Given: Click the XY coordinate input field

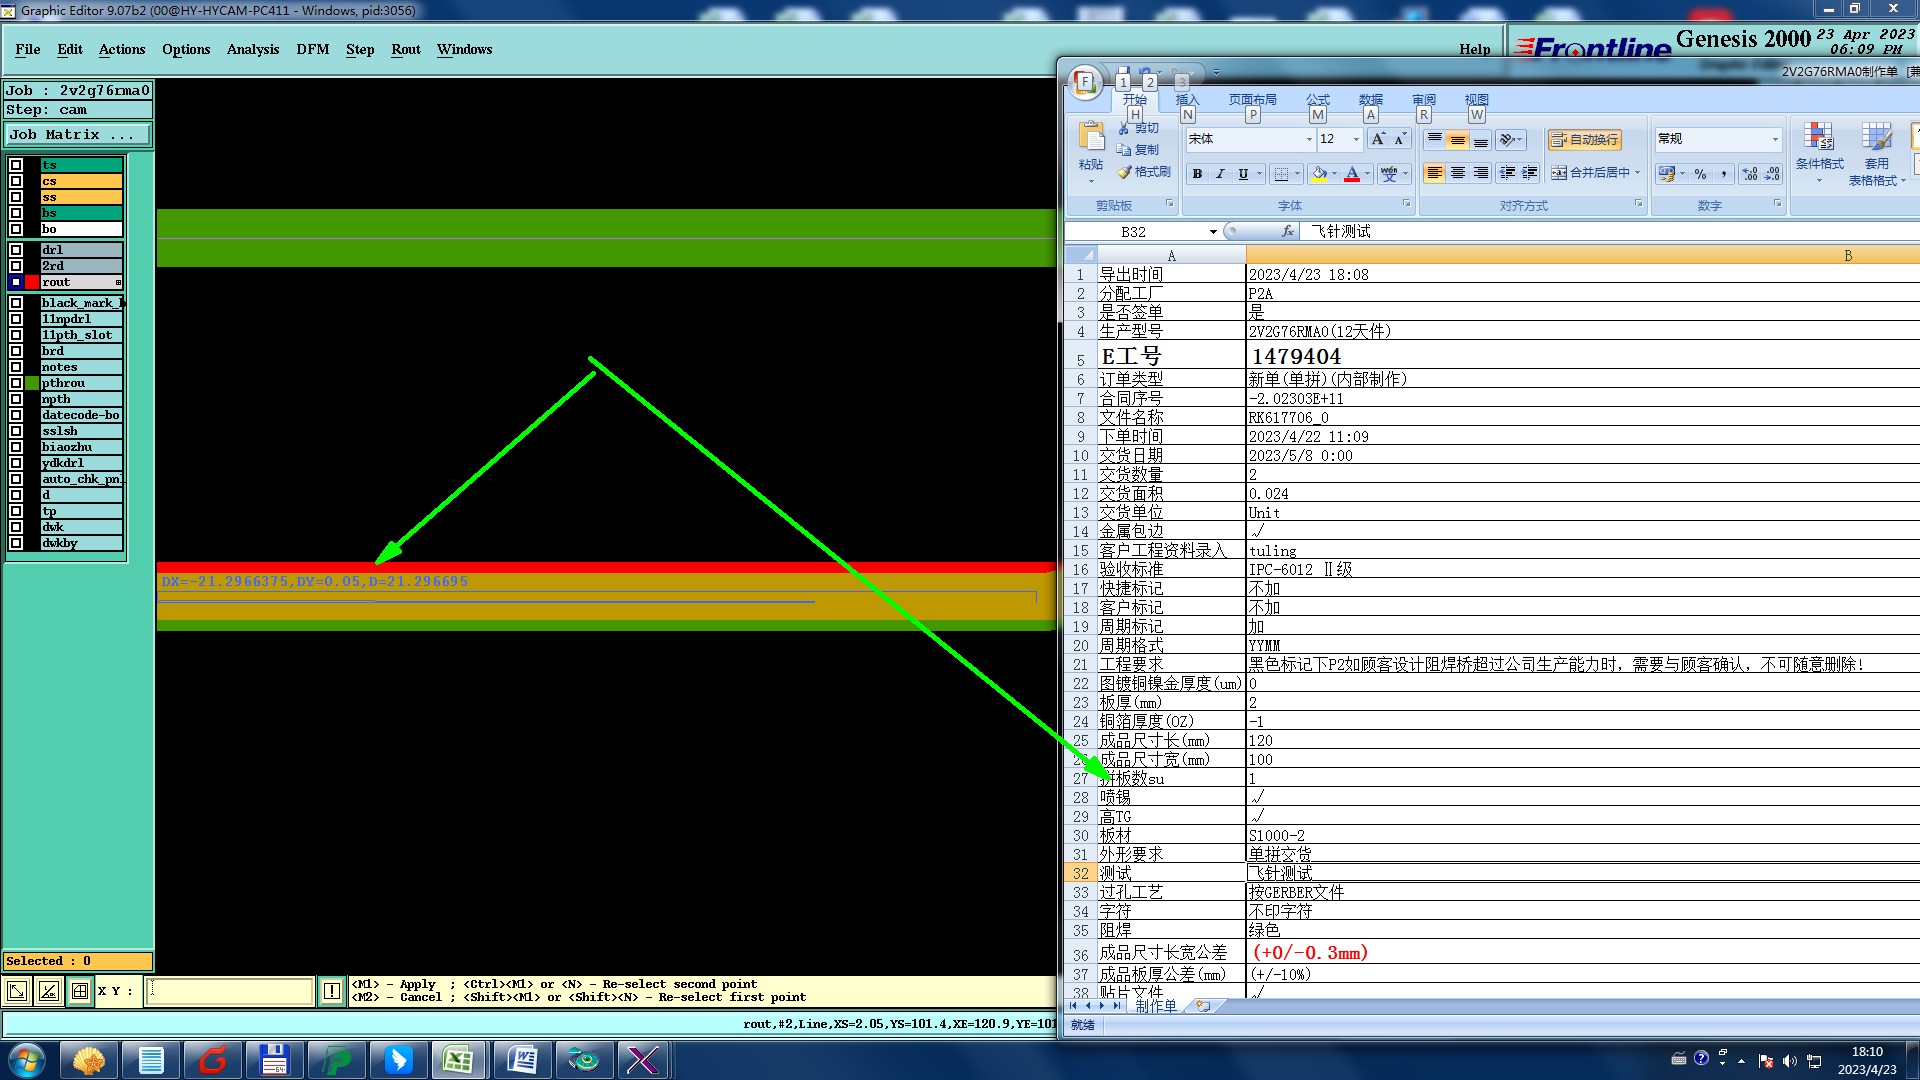Looking at the screenshot, I should point(230,991).
